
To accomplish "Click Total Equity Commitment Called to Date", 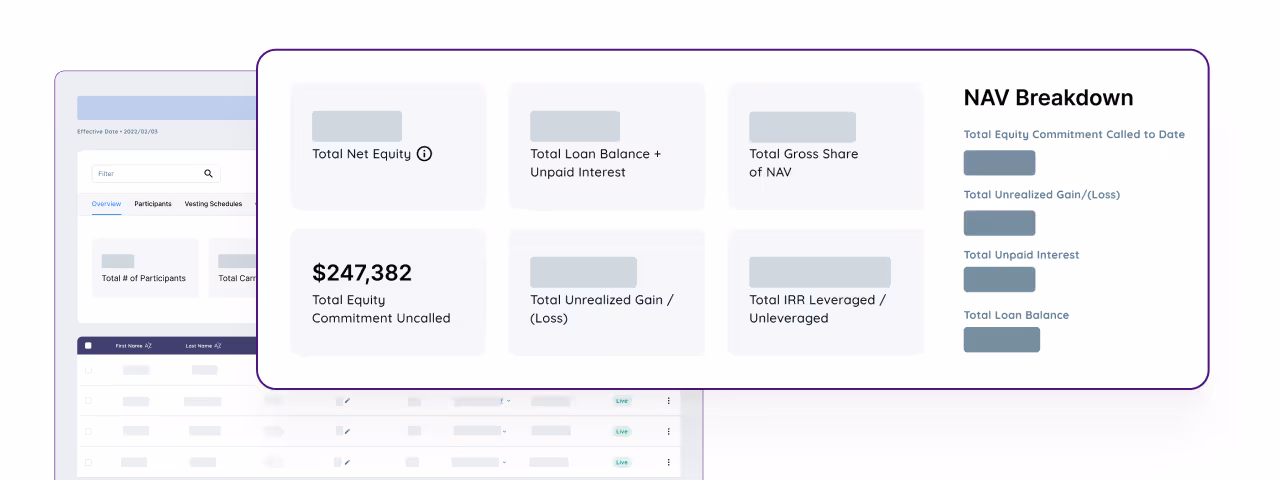I will pos(1074,134).
